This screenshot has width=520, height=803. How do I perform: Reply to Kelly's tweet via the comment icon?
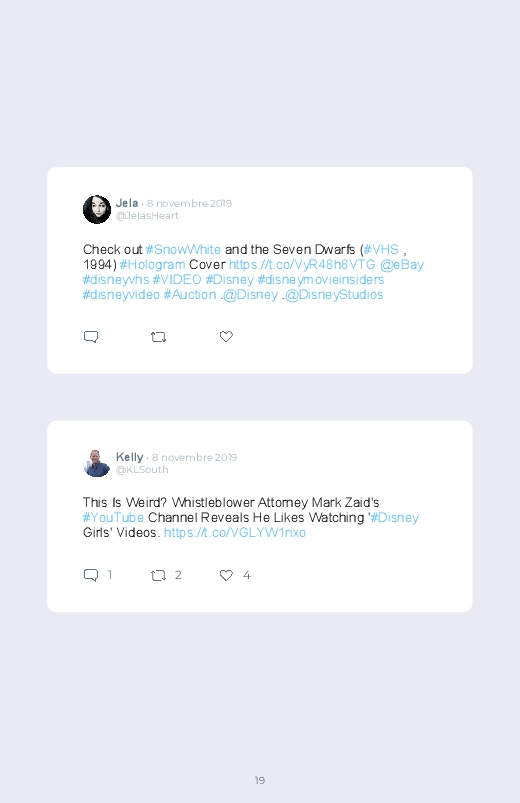[91, 575]
